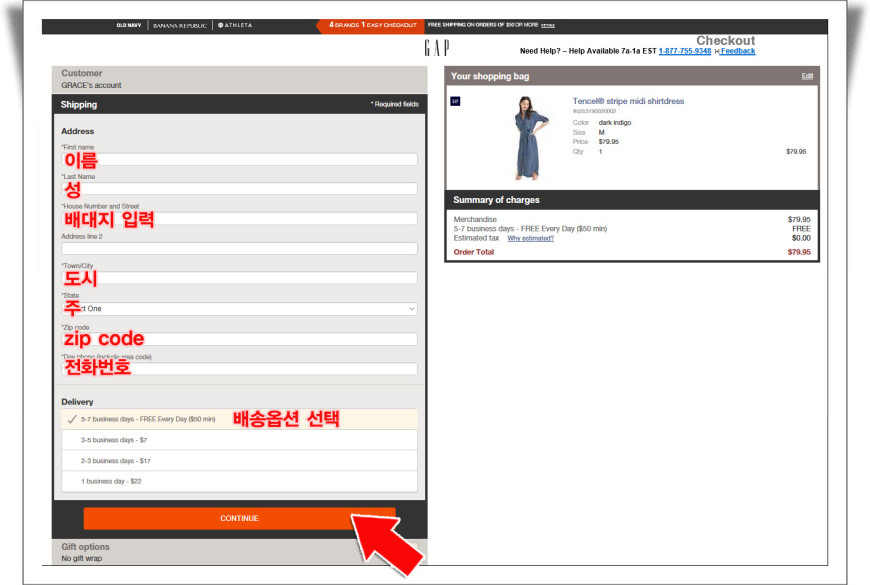The height and width of the screenshot is (585, 870).
Task: Click the Summary of charges header
Action: click(x=631, y=200)
